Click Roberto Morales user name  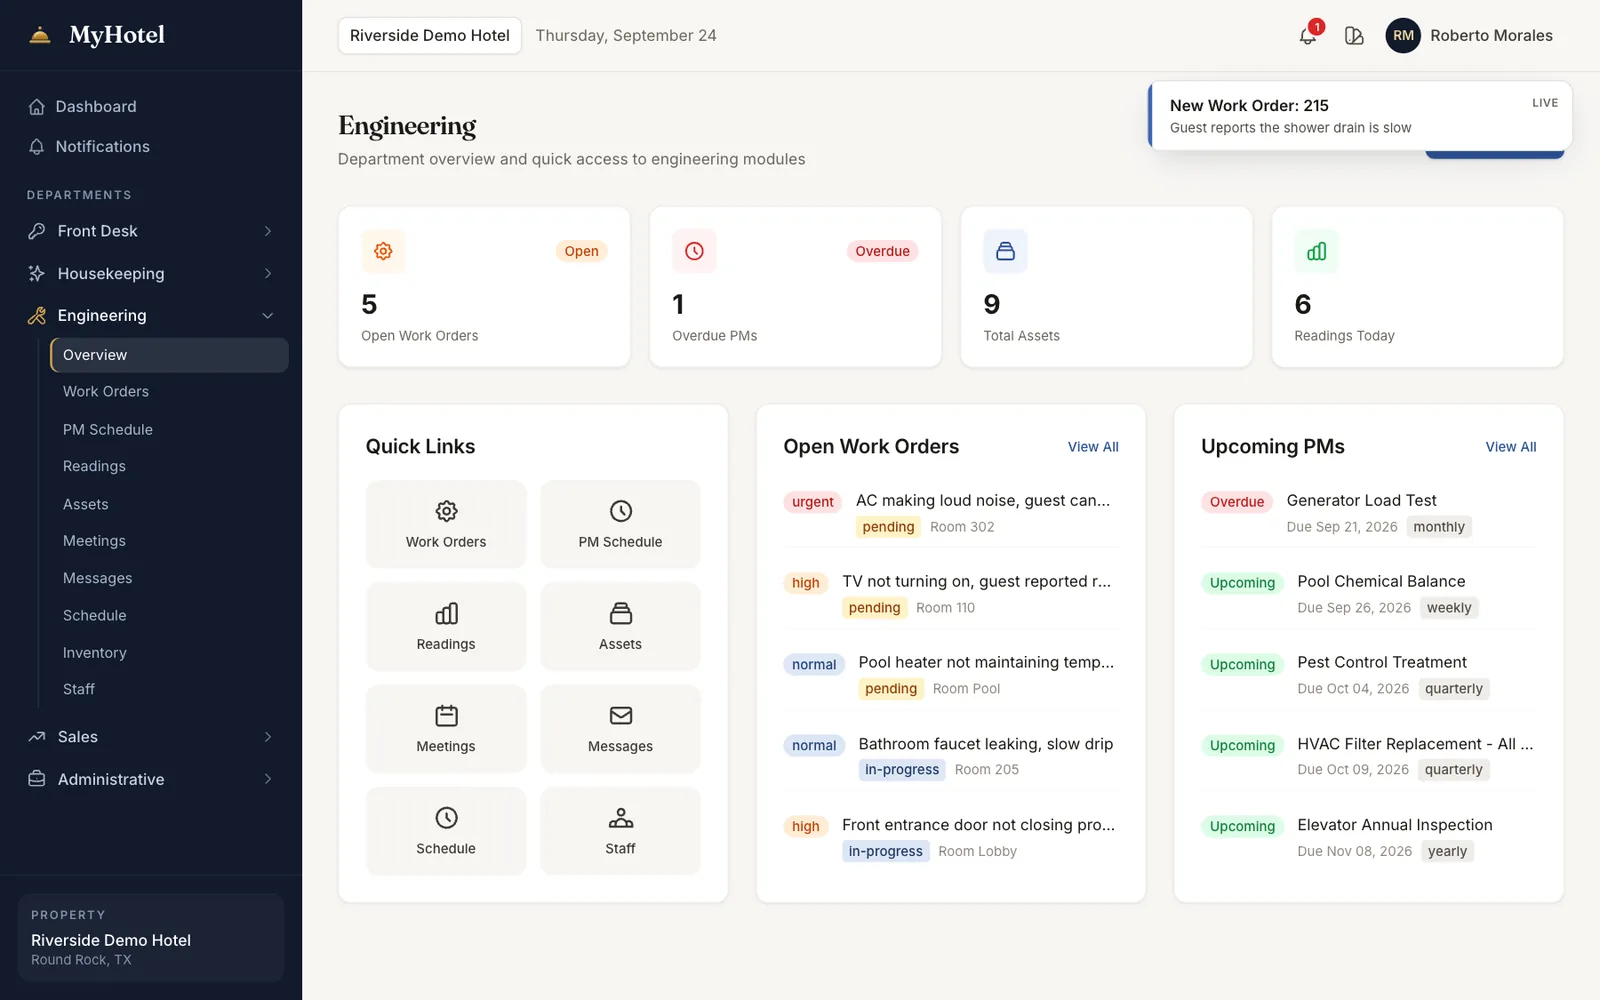tap(1491, 36)
